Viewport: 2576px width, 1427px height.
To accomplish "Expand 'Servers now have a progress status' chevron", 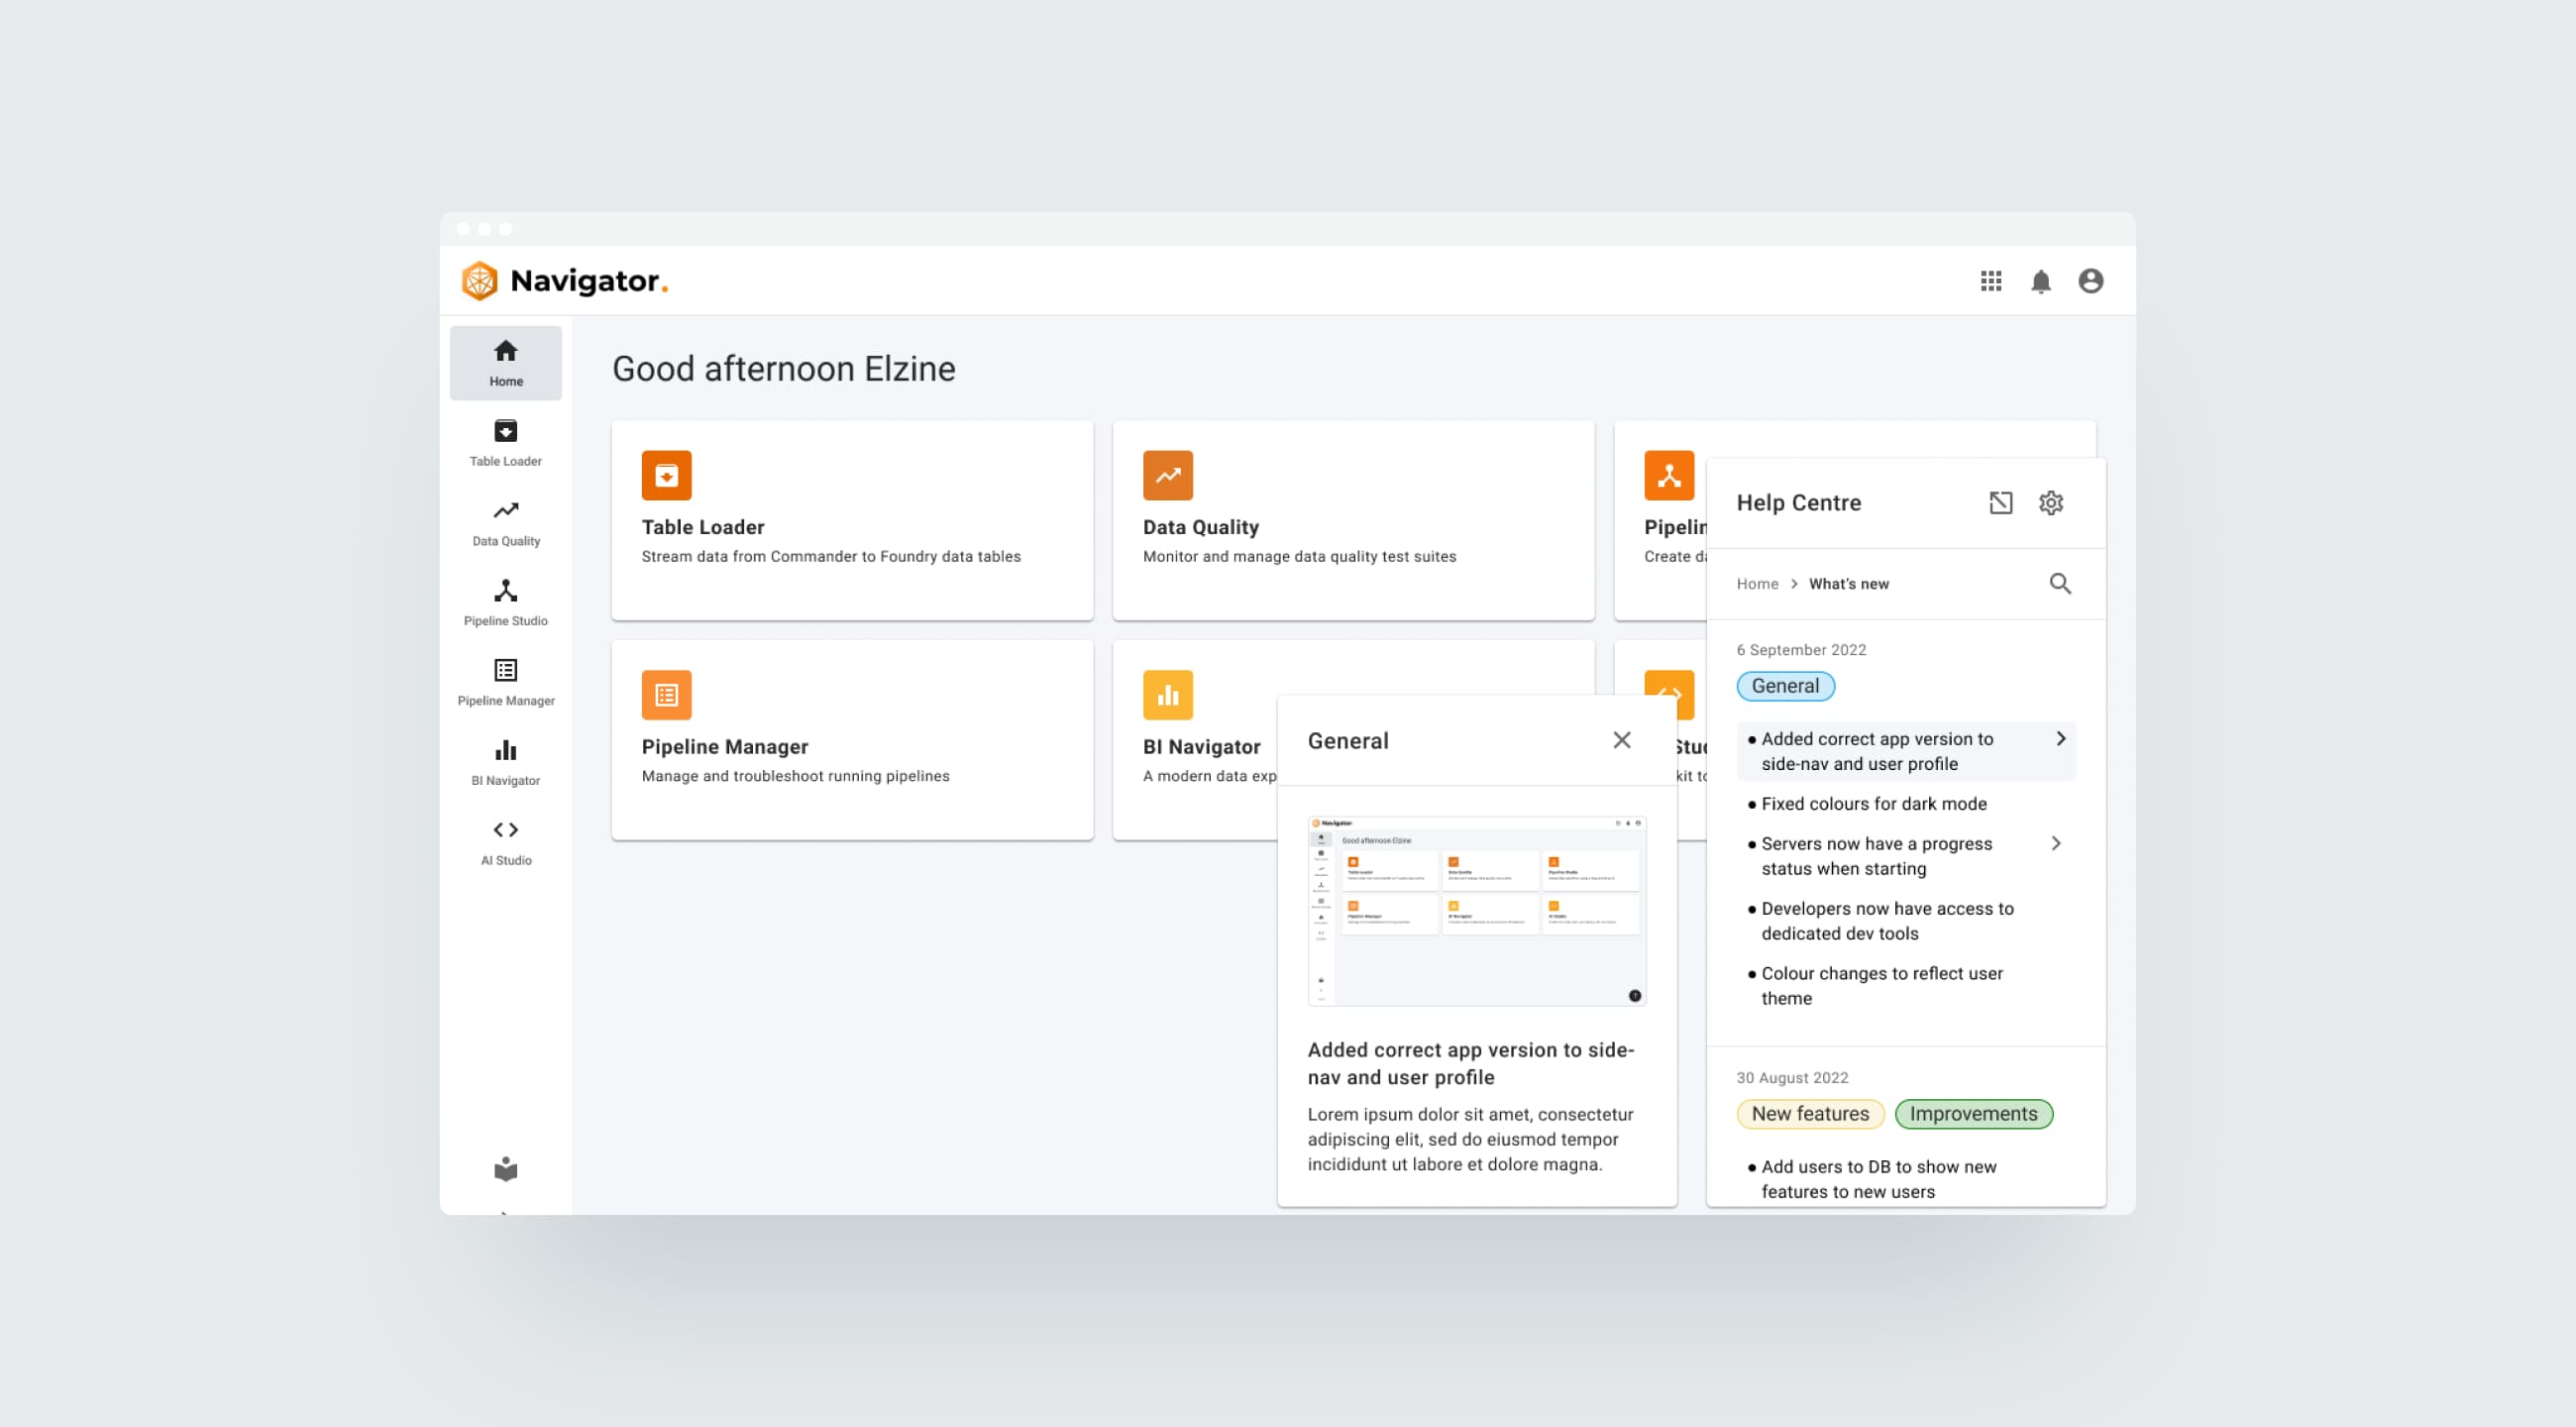I will (2056, 844).
